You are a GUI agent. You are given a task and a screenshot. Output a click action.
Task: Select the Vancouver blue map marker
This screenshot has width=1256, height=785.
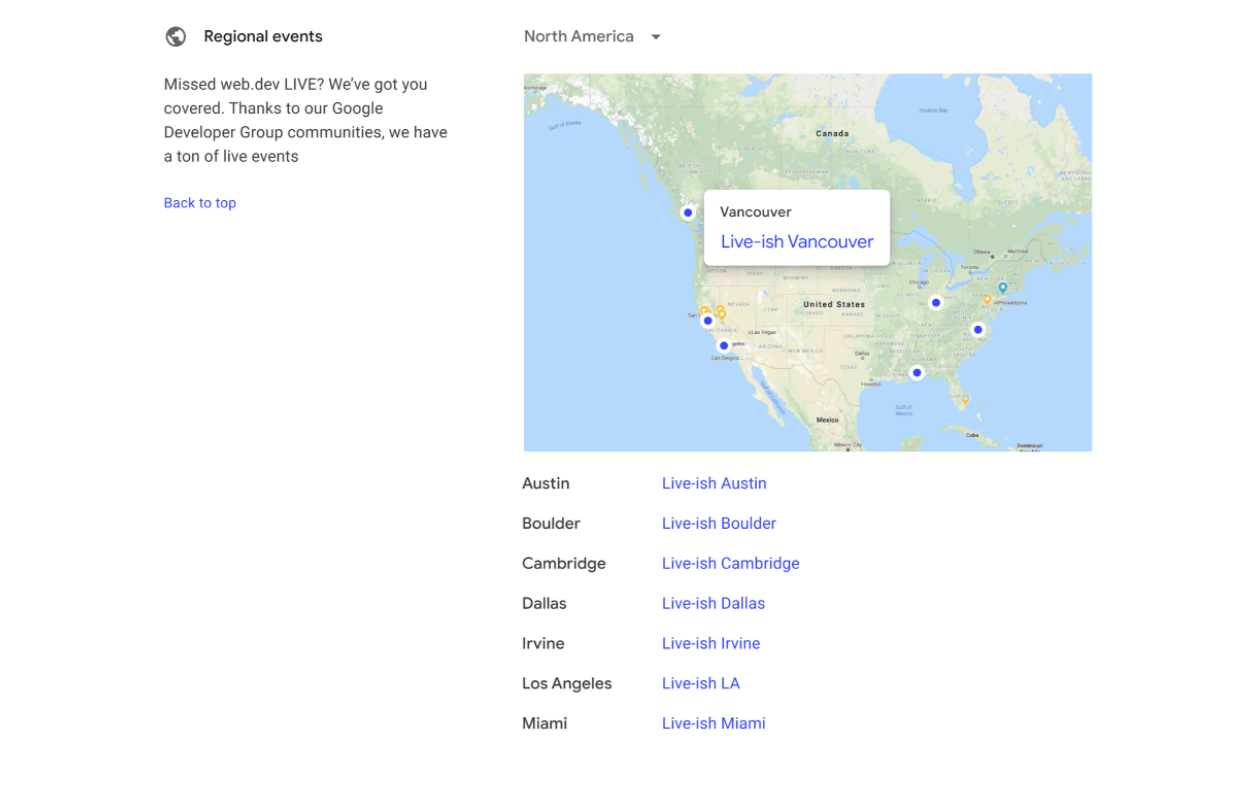[x=687, y=212]
